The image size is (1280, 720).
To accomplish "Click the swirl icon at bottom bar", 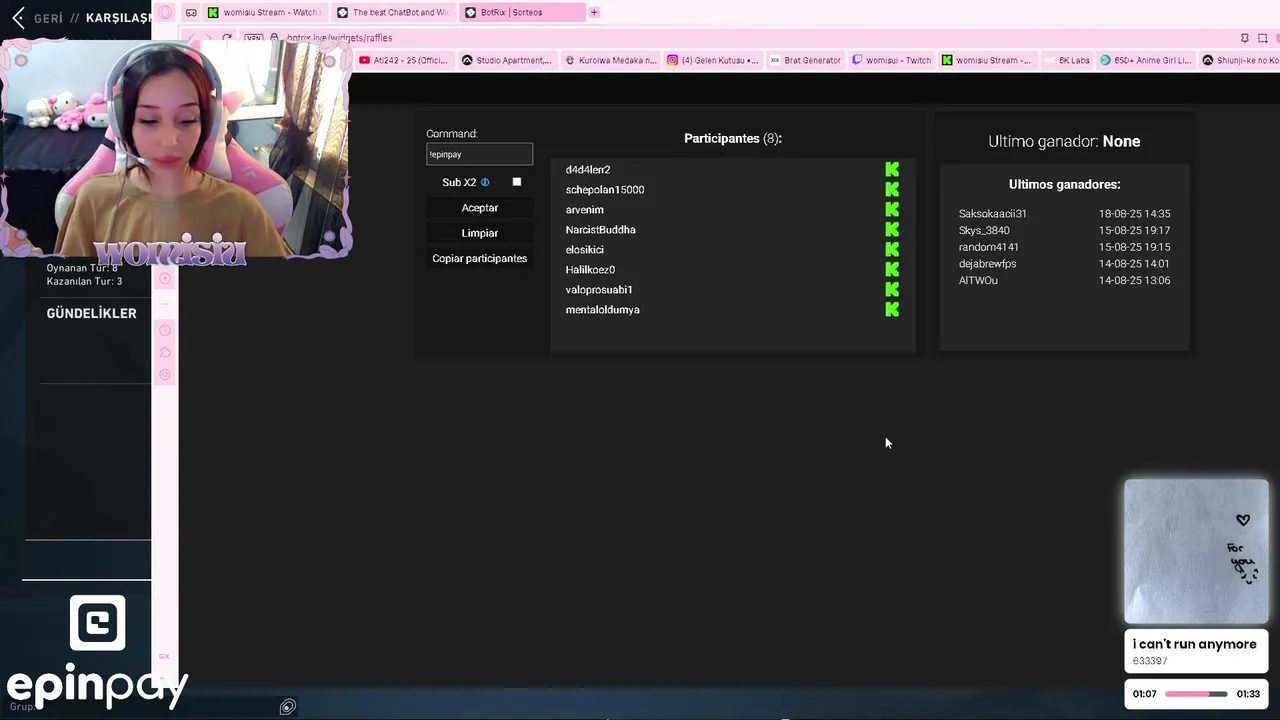I will click(x=287, y=707).
